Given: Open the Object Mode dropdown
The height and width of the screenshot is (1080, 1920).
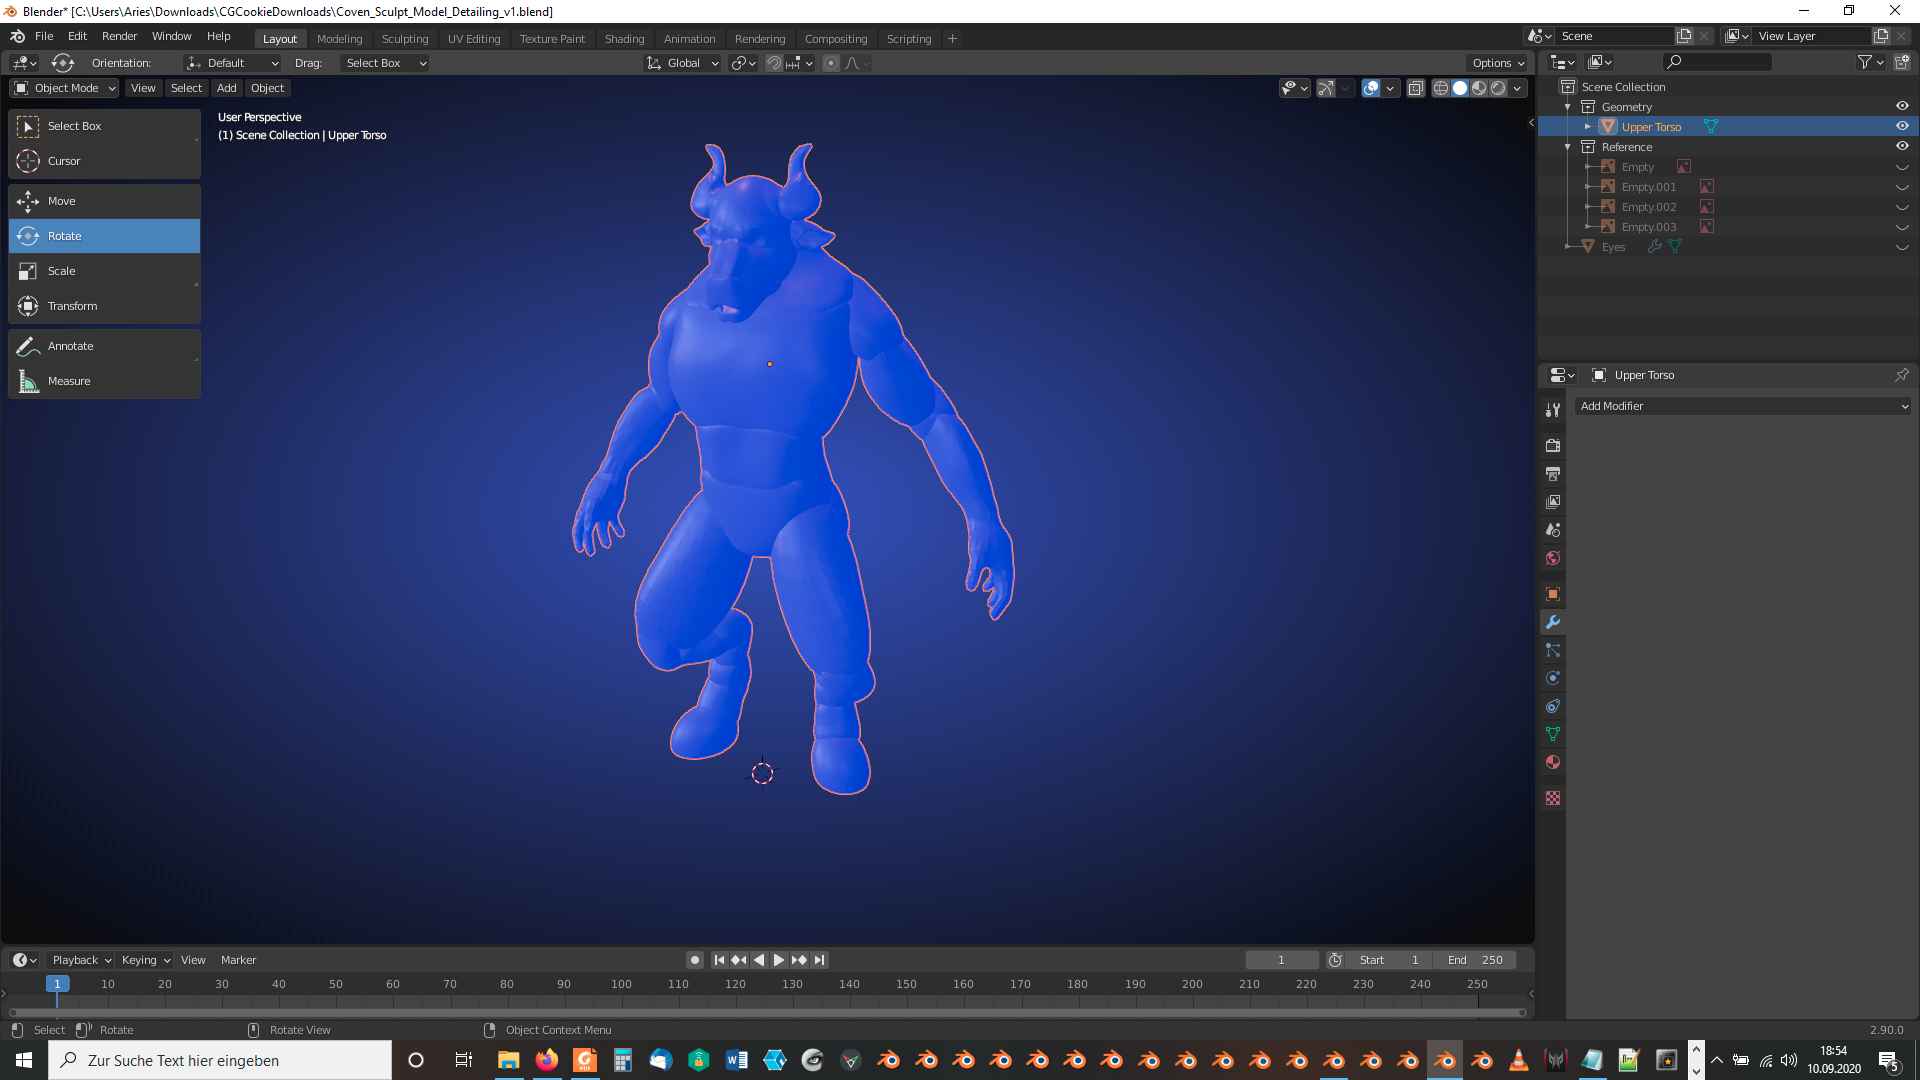Looking at the screenshot, I should (65, 88).
